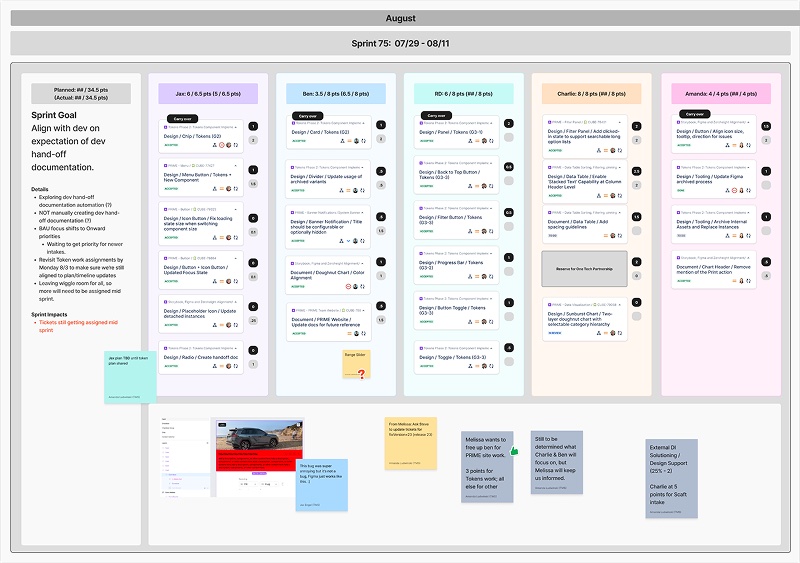Select the 'Amanda: 4 / 4 pts' column header
The height and width of the screenshot is (563, 800).
point(721,94)
